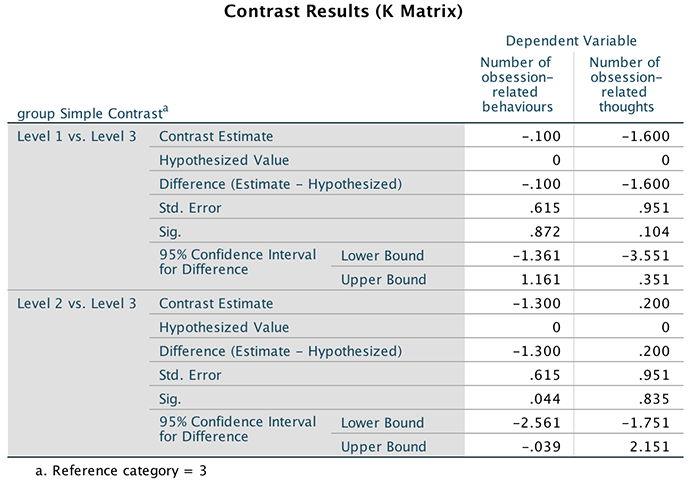Viewport: 700px width, 481px height.
Task: Select the -1.361 lower bound cell
Action: coord(540,256)
